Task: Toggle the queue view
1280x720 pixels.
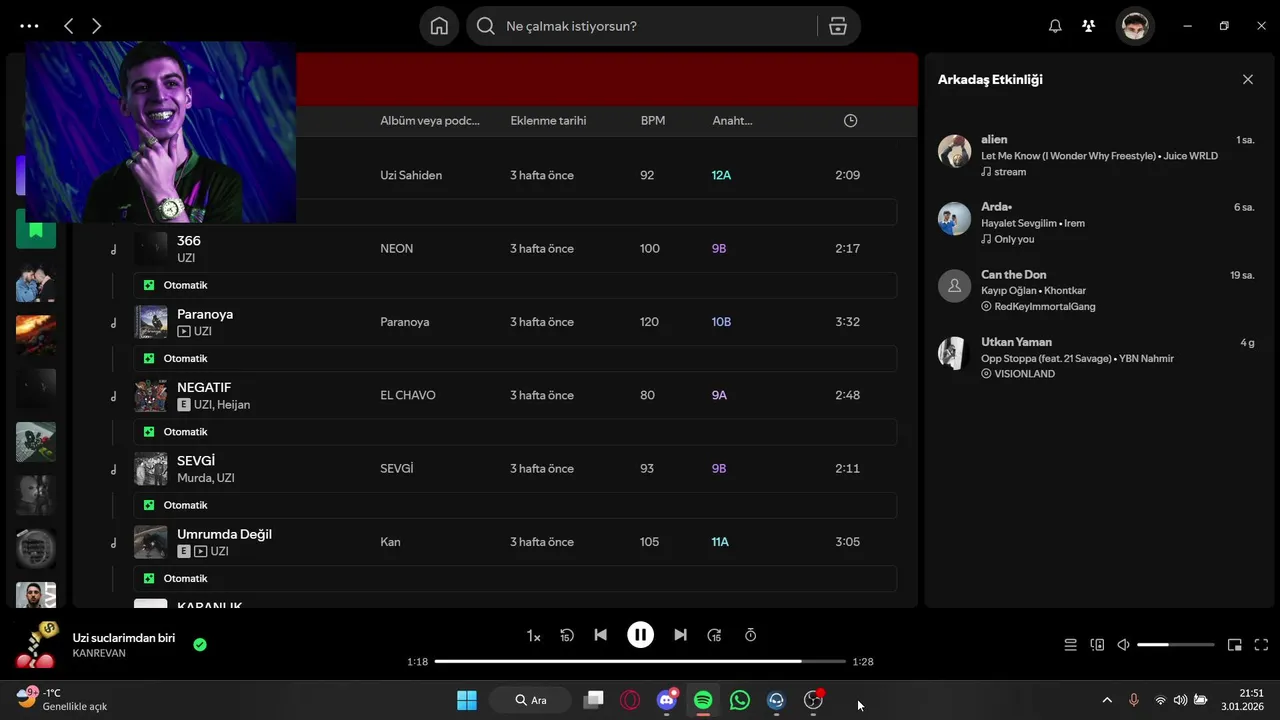Action: point(1070,645)
